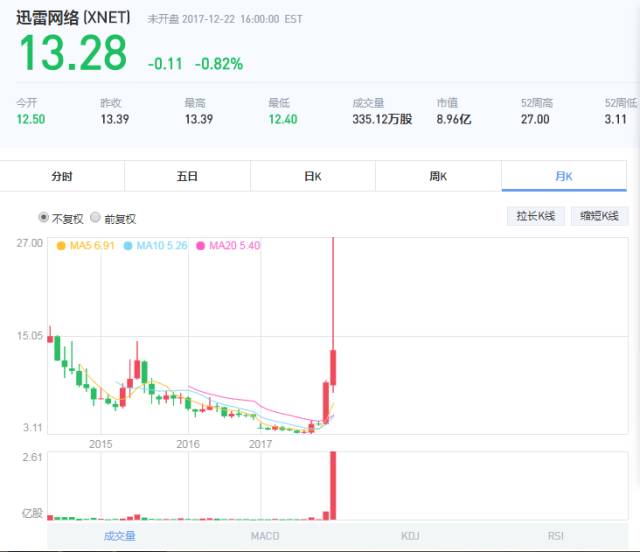Click the 成交量 value 335.12万股
Image resolution: width=640 pixels, height=552 pixels.
tap(382, 119)
